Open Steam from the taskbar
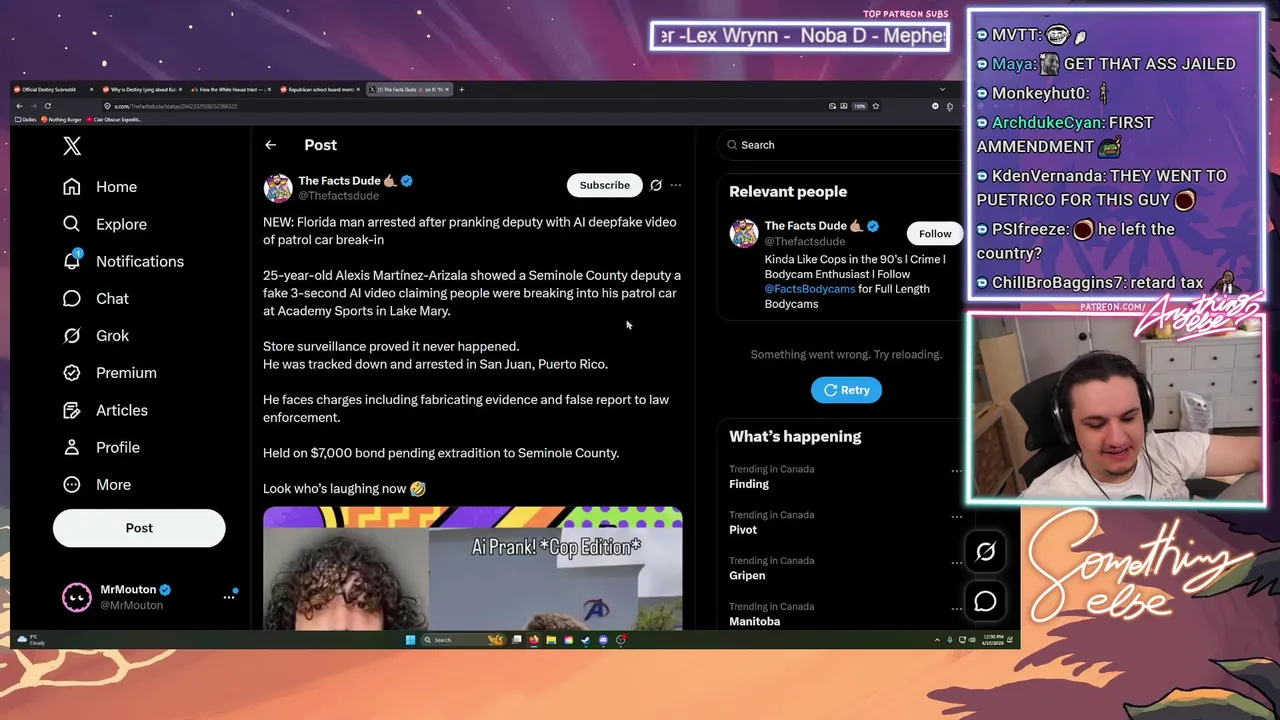This screenshot has width=1280, height=720. coord(586,640)
